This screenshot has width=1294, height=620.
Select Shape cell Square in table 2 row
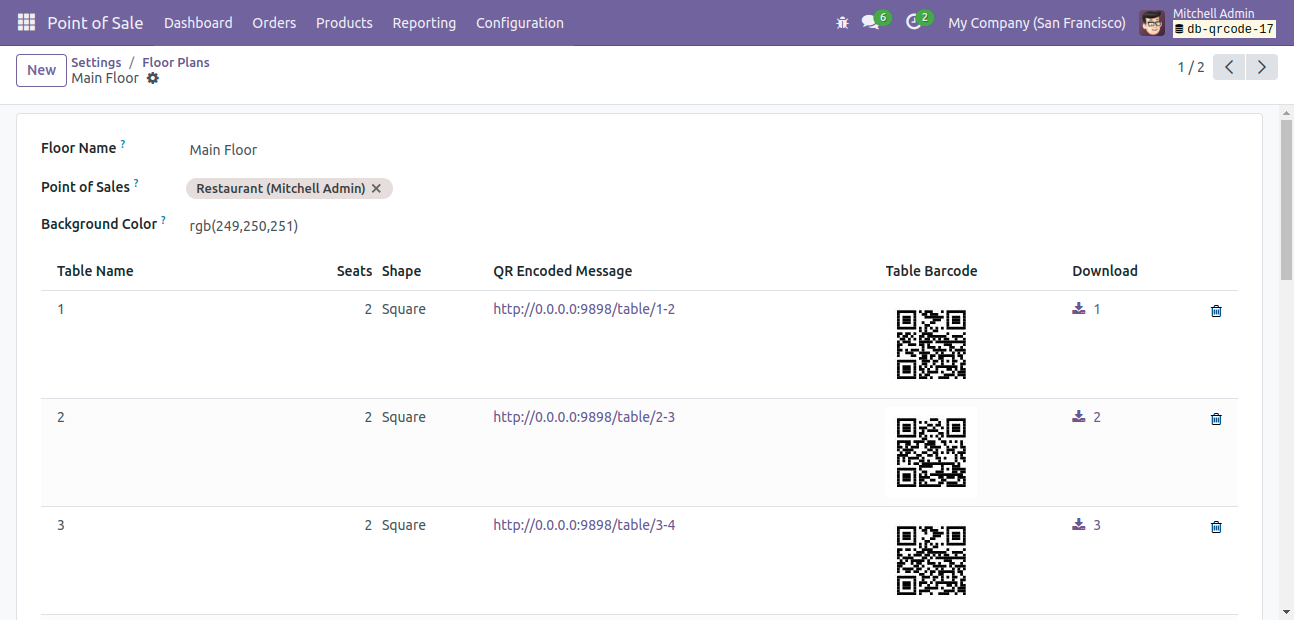tap(404, 417)
